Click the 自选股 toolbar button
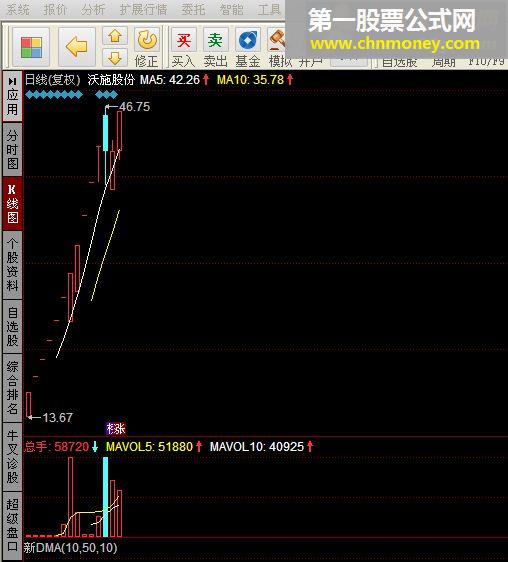Viewport: 508px width, 562px height. (400, 63)
